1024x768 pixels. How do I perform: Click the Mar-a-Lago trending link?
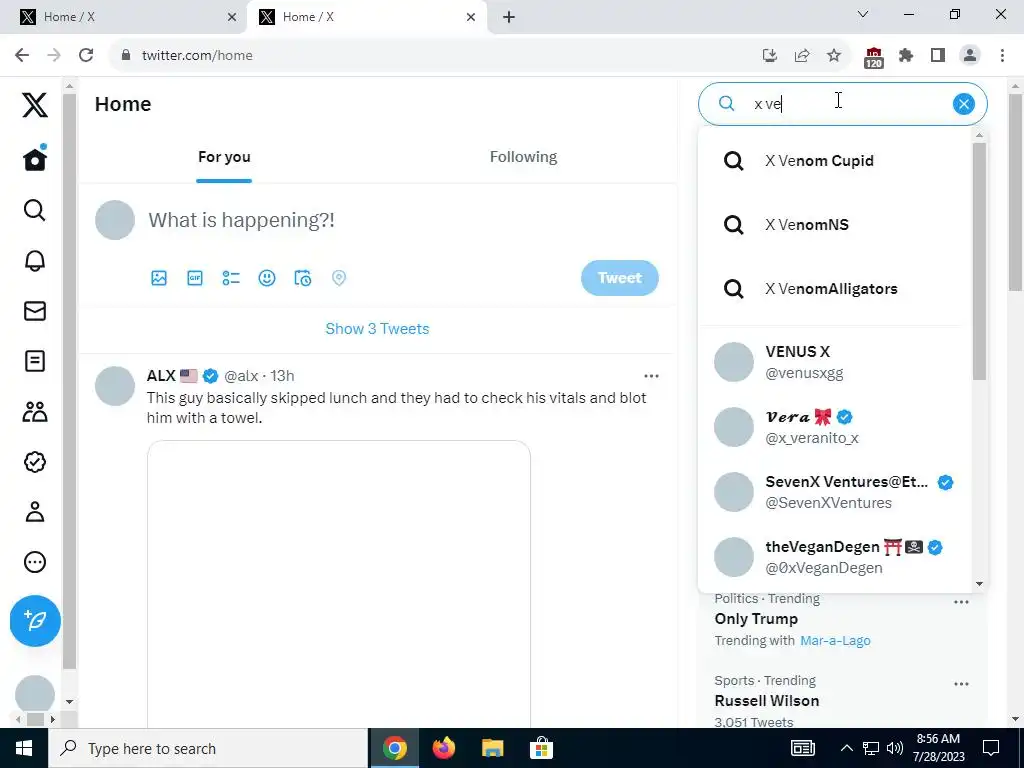tap(835, 641)
